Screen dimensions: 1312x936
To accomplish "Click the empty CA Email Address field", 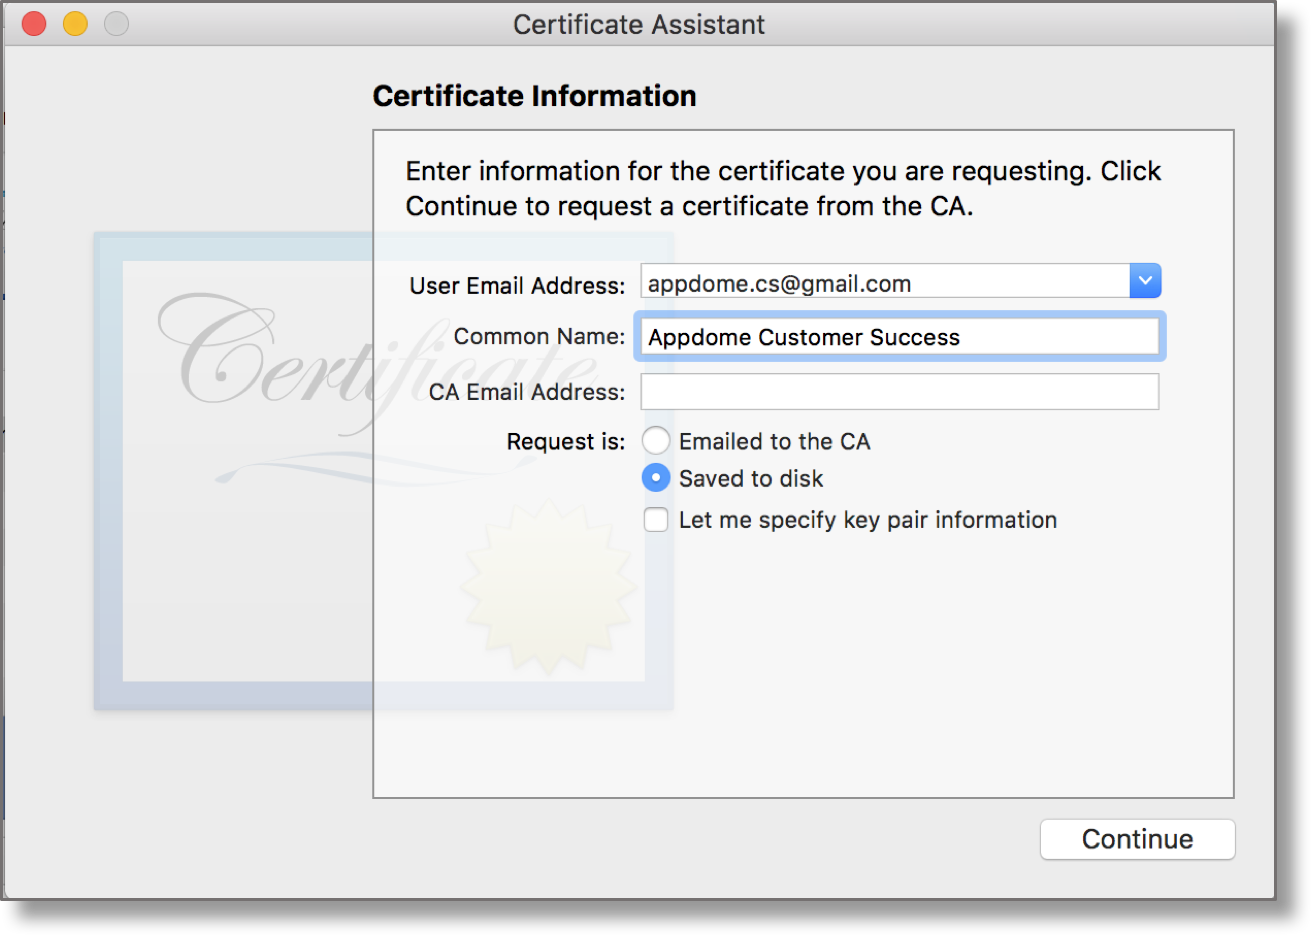I will click(899, 392).
